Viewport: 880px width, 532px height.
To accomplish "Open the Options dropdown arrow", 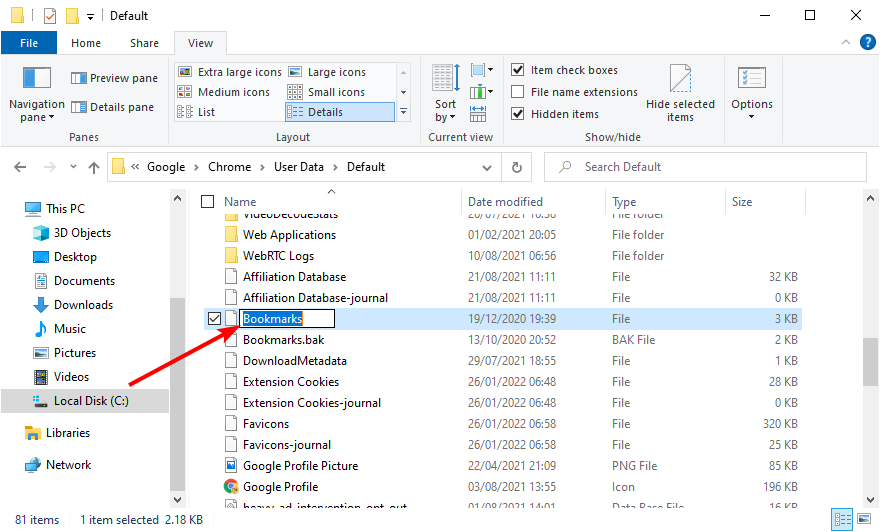I will [751, 117].
